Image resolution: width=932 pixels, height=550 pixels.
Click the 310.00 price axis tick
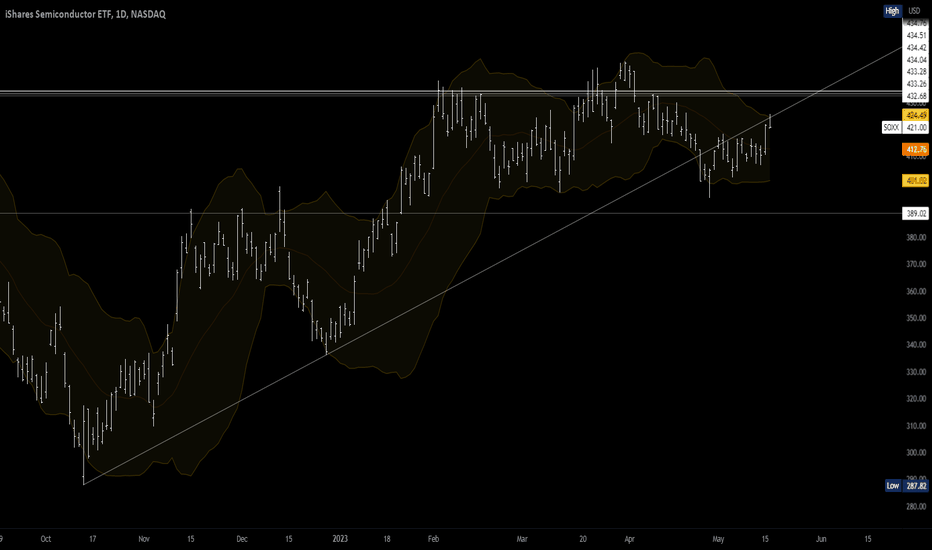(x=916, y=426)
